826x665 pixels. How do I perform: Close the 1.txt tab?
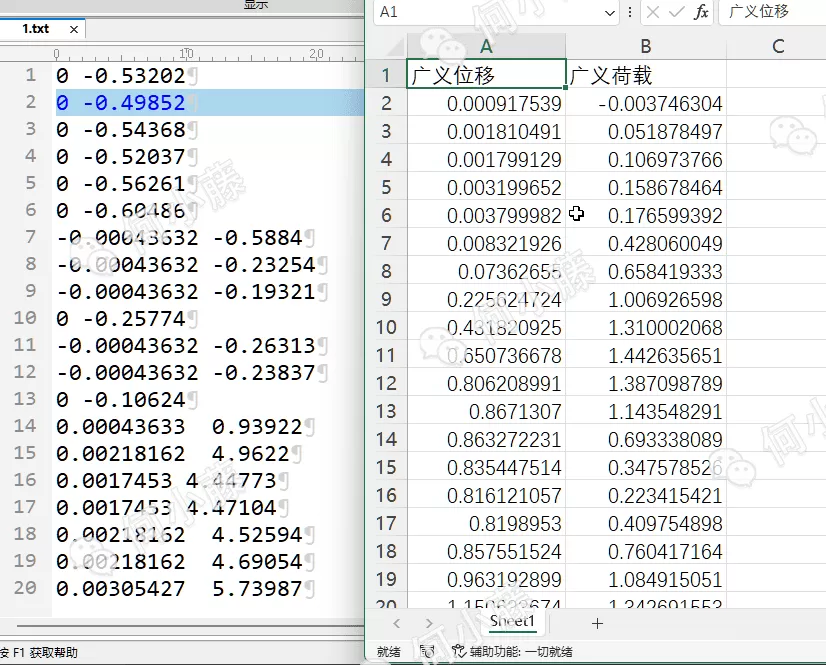coord(74,30)
